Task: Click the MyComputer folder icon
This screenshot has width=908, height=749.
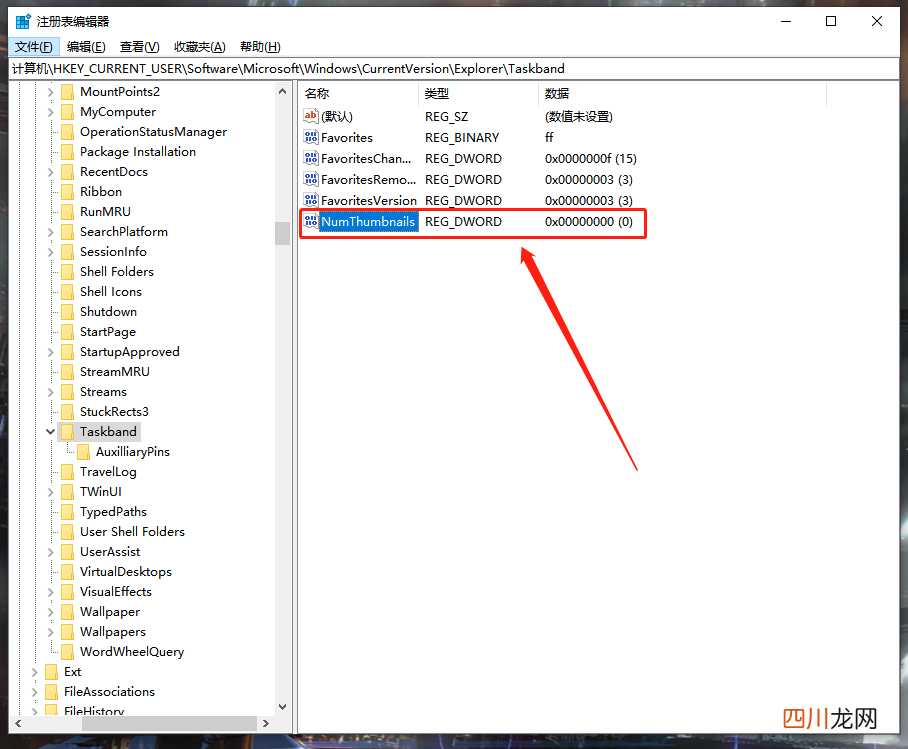Action: coord(68,112)
